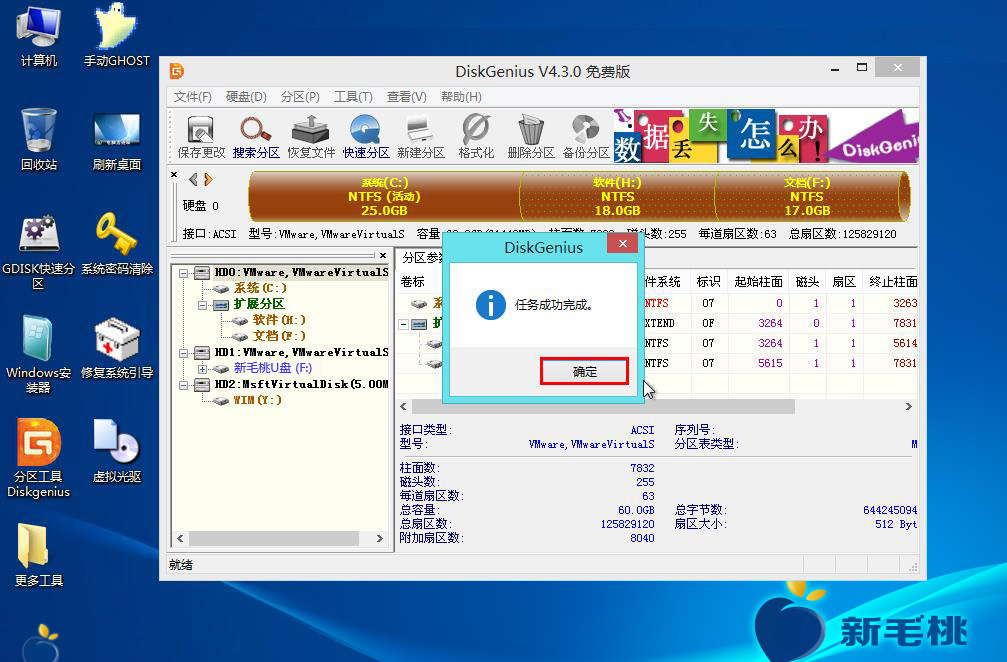Collapse the HD1 VMware disk node

coord(184,353)
